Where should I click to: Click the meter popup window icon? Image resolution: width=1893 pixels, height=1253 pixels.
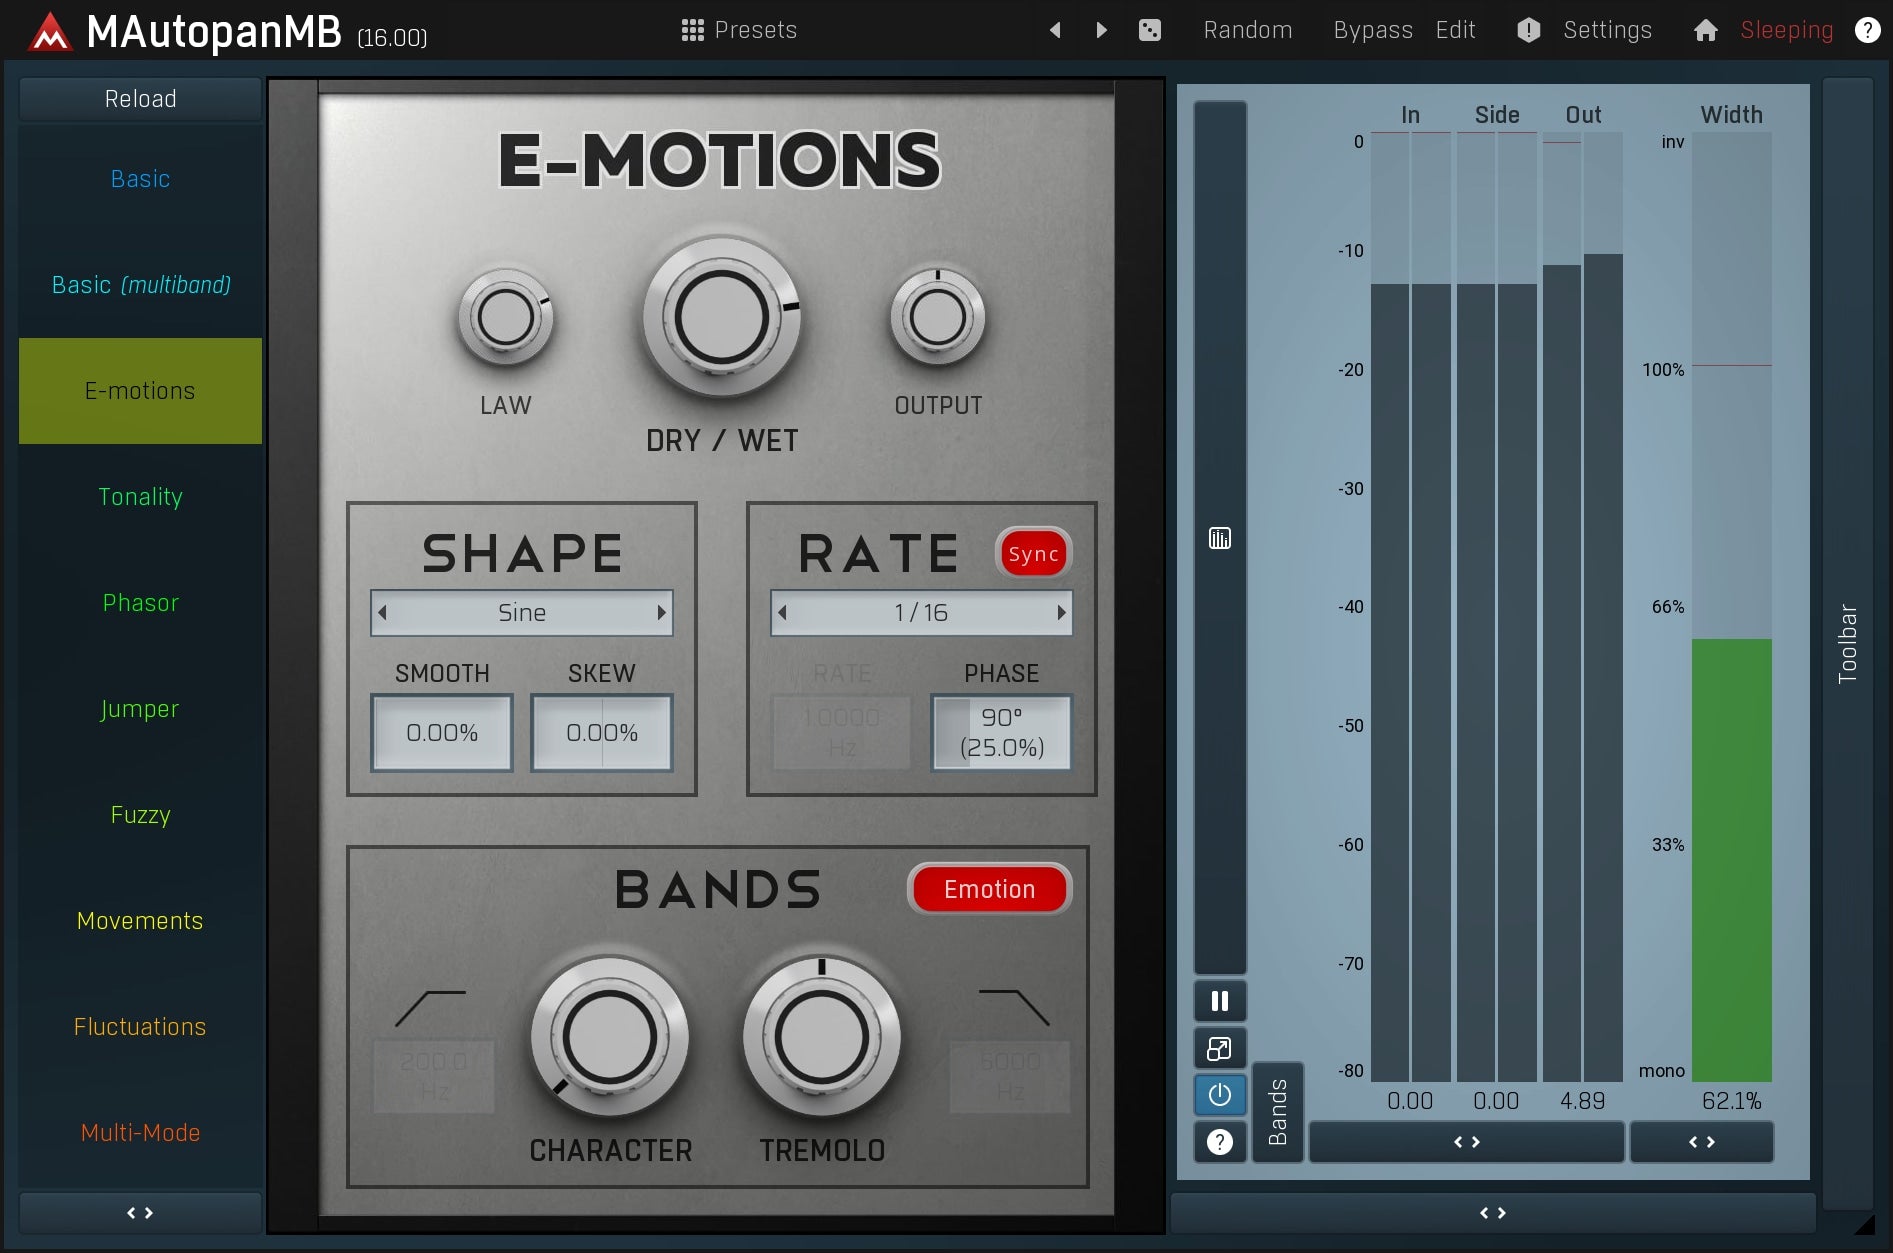coord(1220,1048)
